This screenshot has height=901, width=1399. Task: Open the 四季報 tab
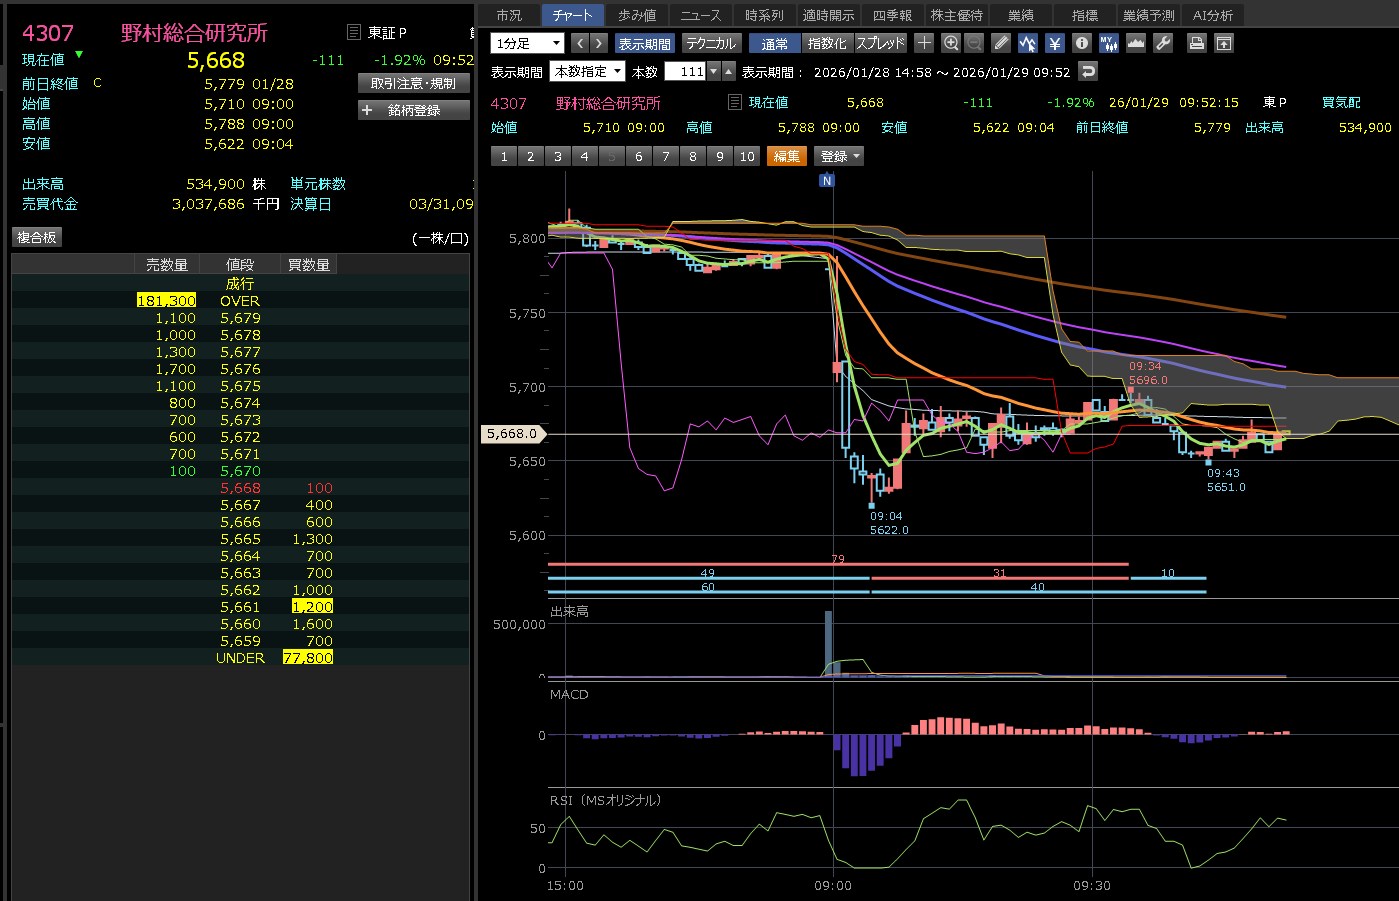tap(891, 15)
